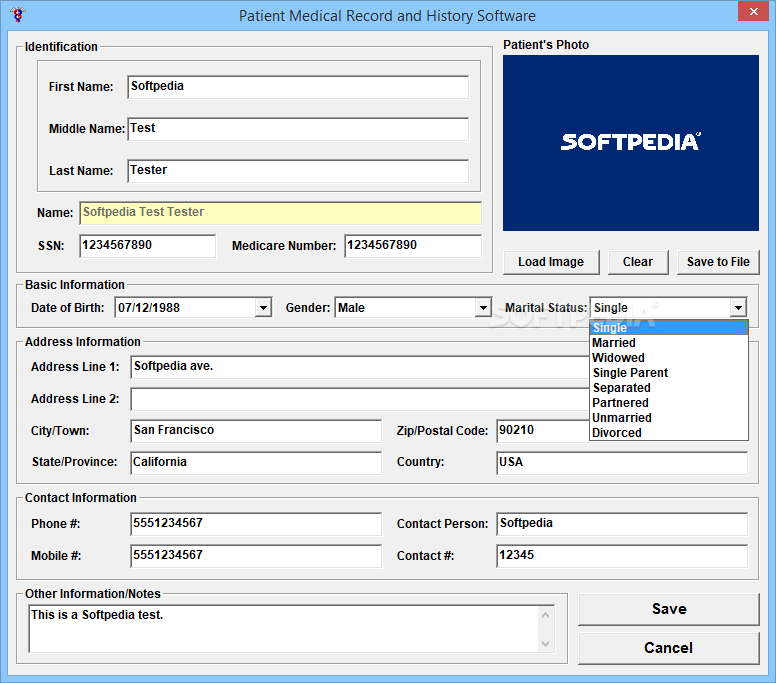This screenshot has width=776, height=683.
Task: Close the Patient Medical Record window
Action: coord(753,11)
